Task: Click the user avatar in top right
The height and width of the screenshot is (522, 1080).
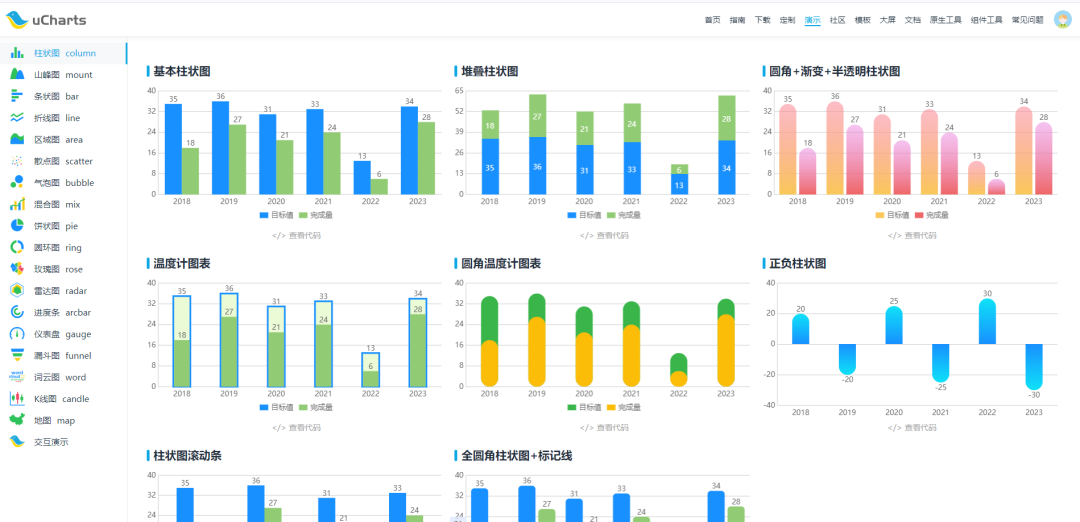Action: (x=1062, y=19)
